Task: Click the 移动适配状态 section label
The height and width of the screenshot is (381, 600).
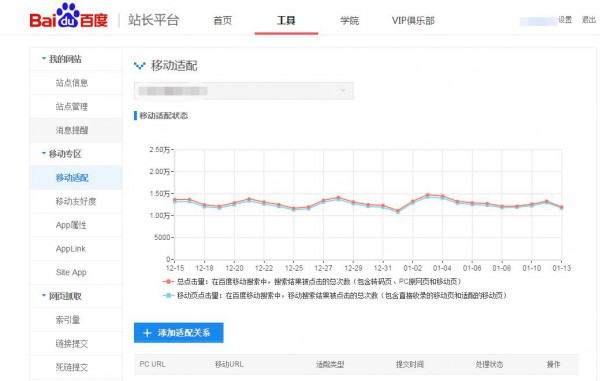Action: coord(163,116)
